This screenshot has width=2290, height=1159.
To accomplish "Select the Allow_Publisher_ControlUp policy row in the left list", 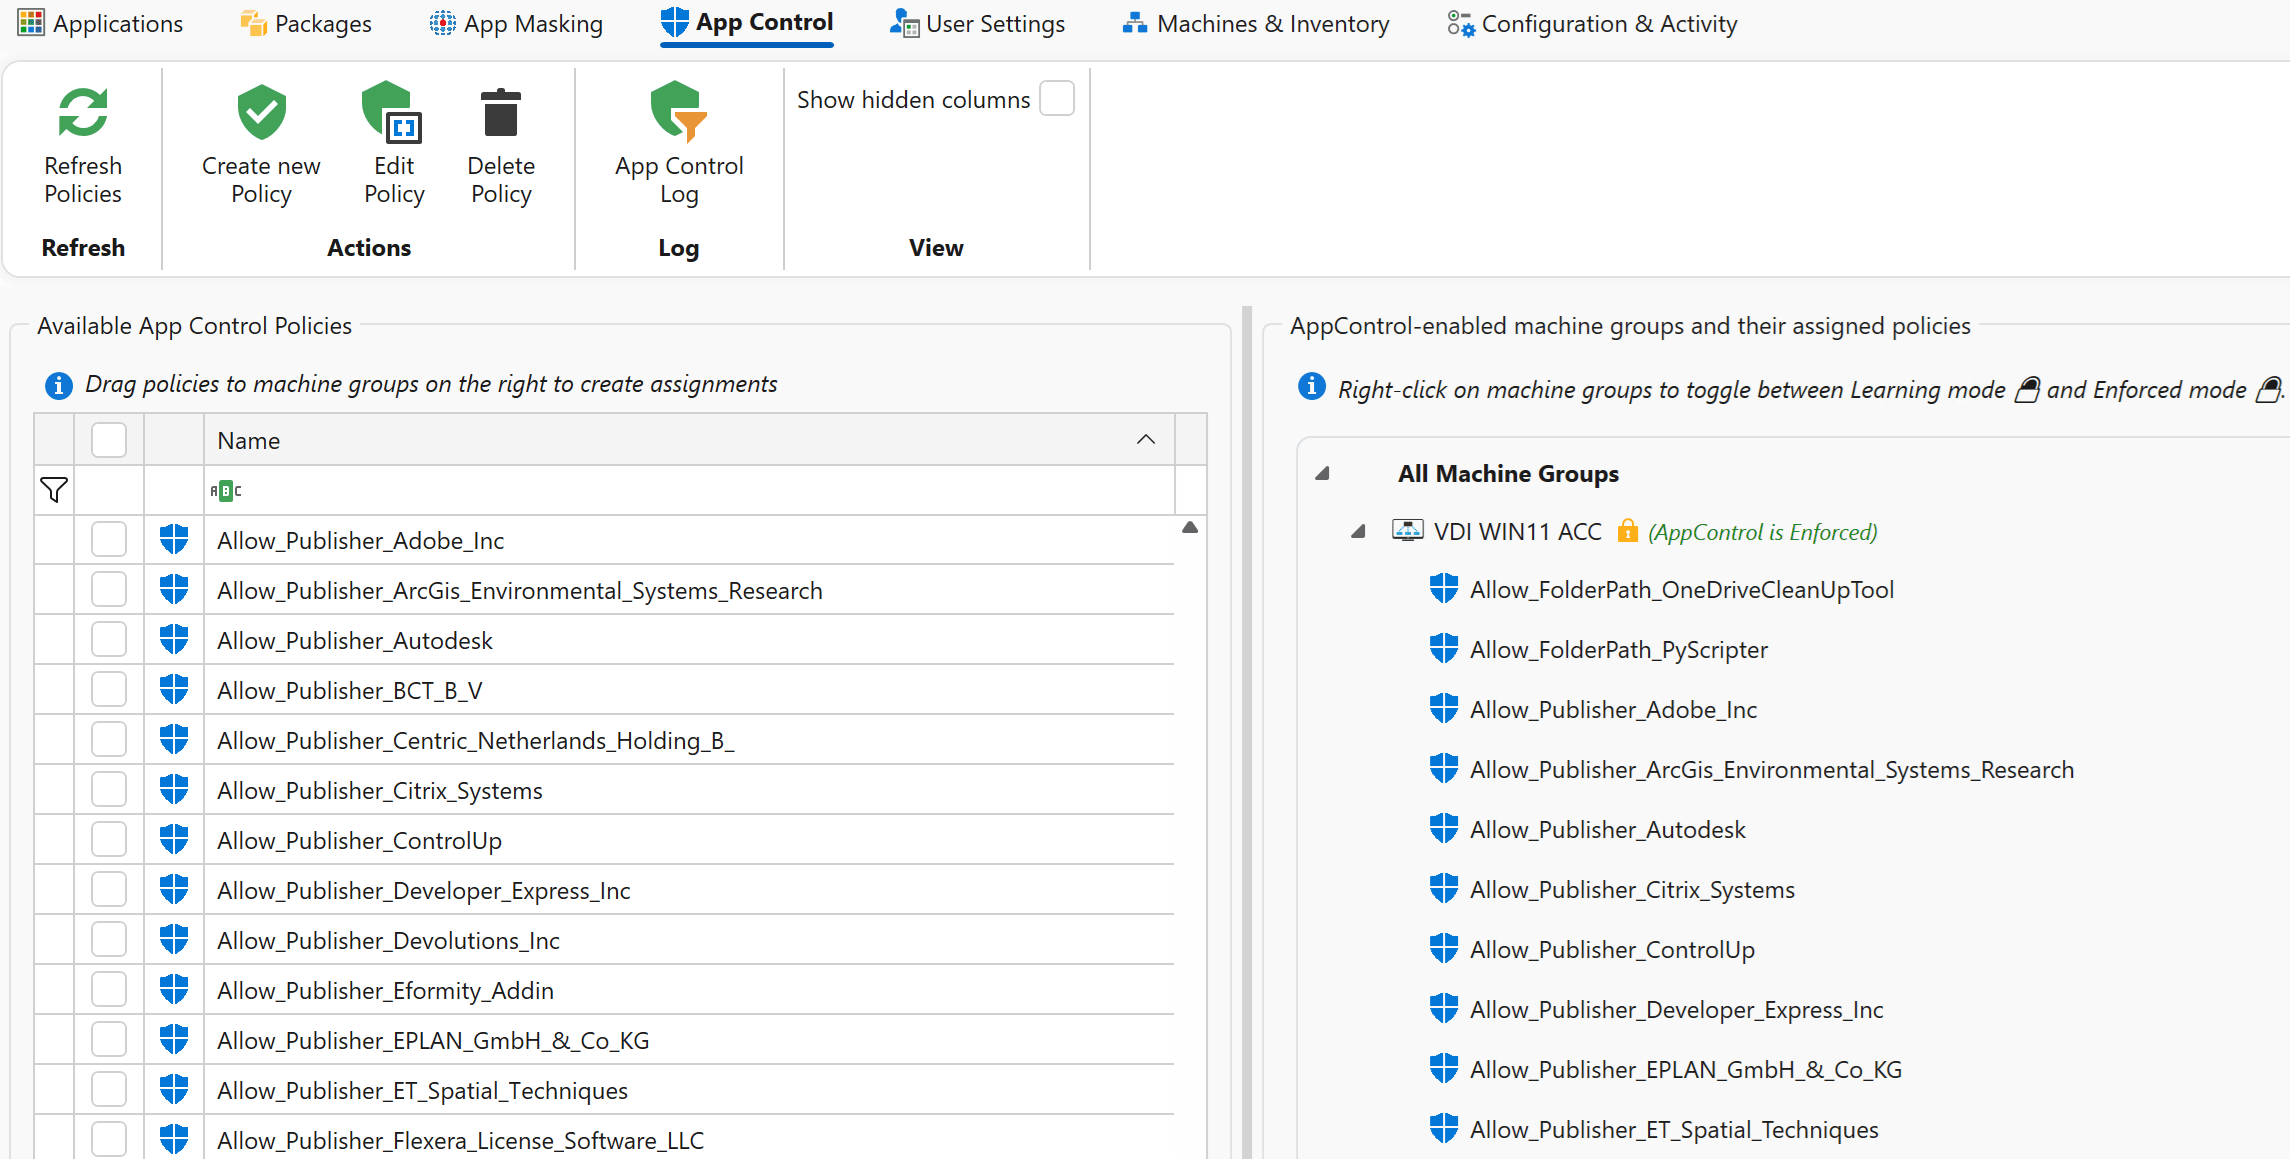I will point(360,840).
